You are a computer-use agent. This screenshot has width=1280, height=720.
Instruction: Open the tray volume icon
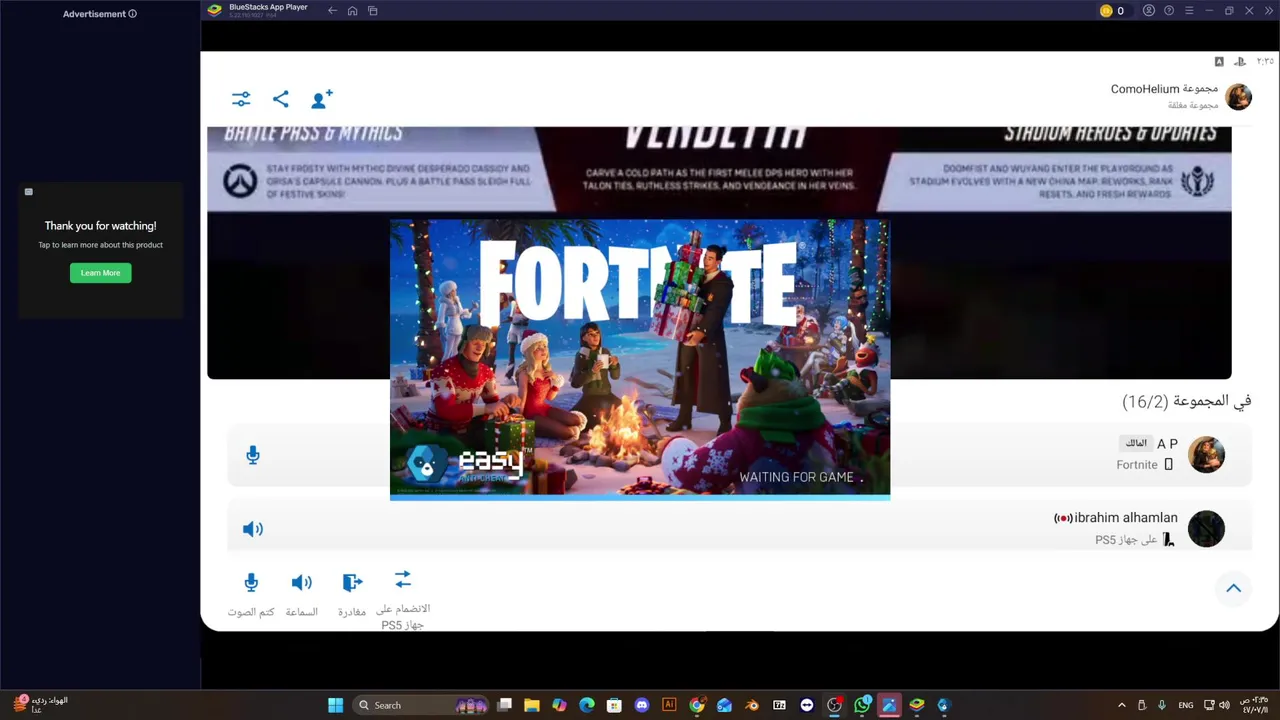click(x=1224, y=705)
